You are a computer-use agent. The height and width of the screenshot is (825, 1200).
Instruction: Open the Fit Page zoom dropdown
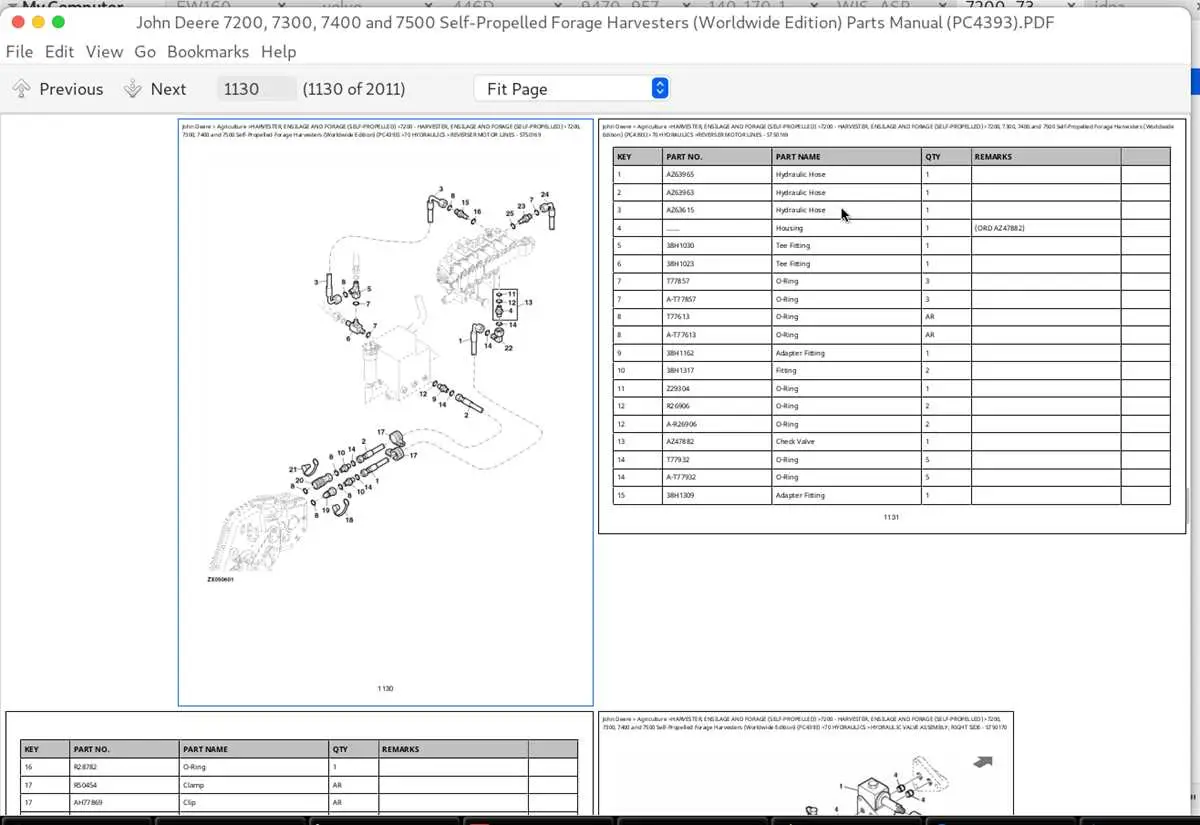click(x=571, y=89)
